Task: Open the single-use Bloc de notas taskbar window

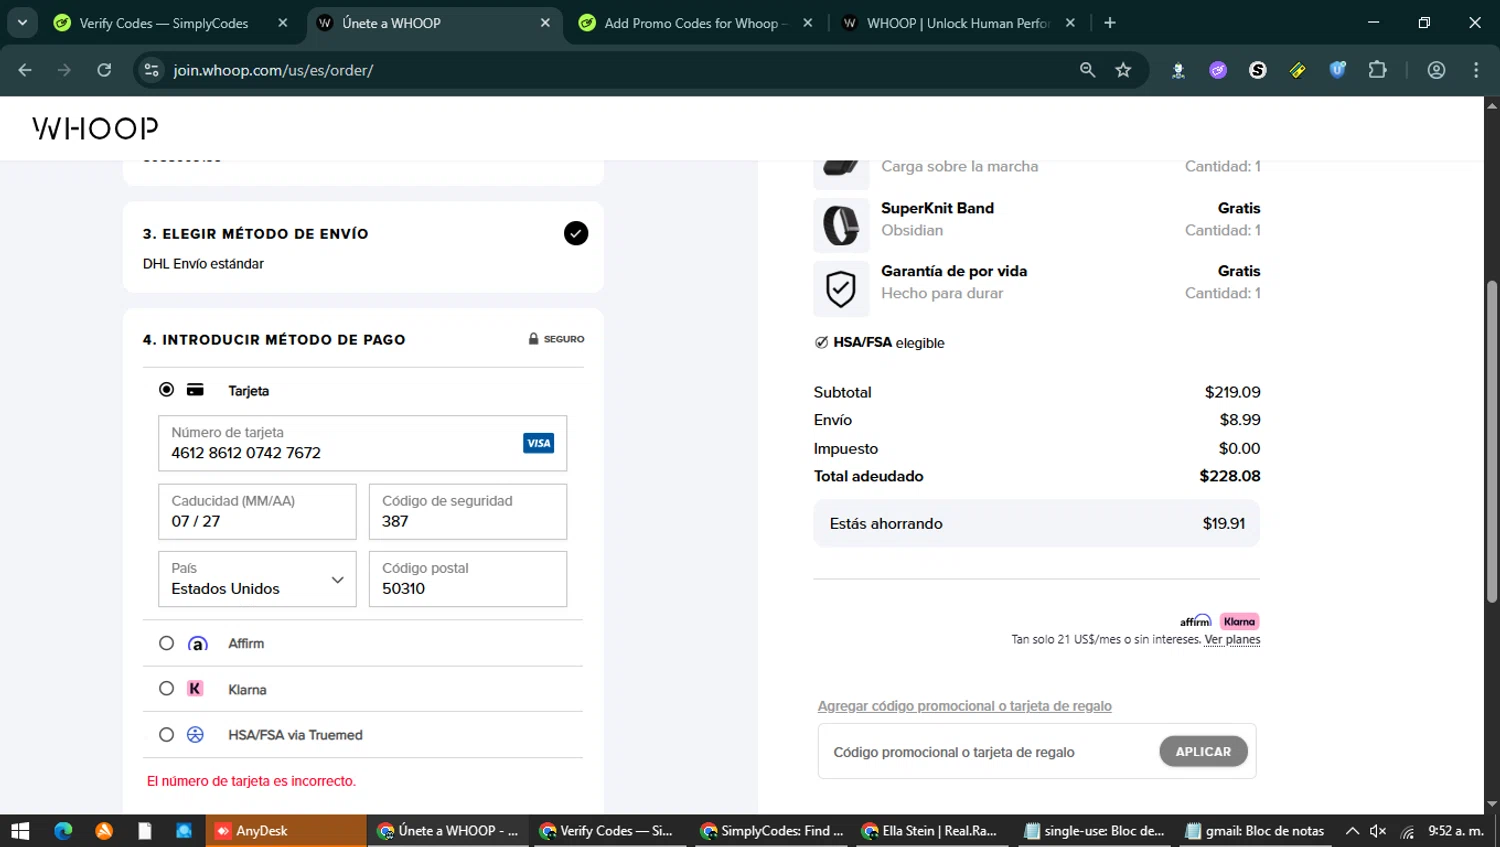Action: tap(1095, 831)
